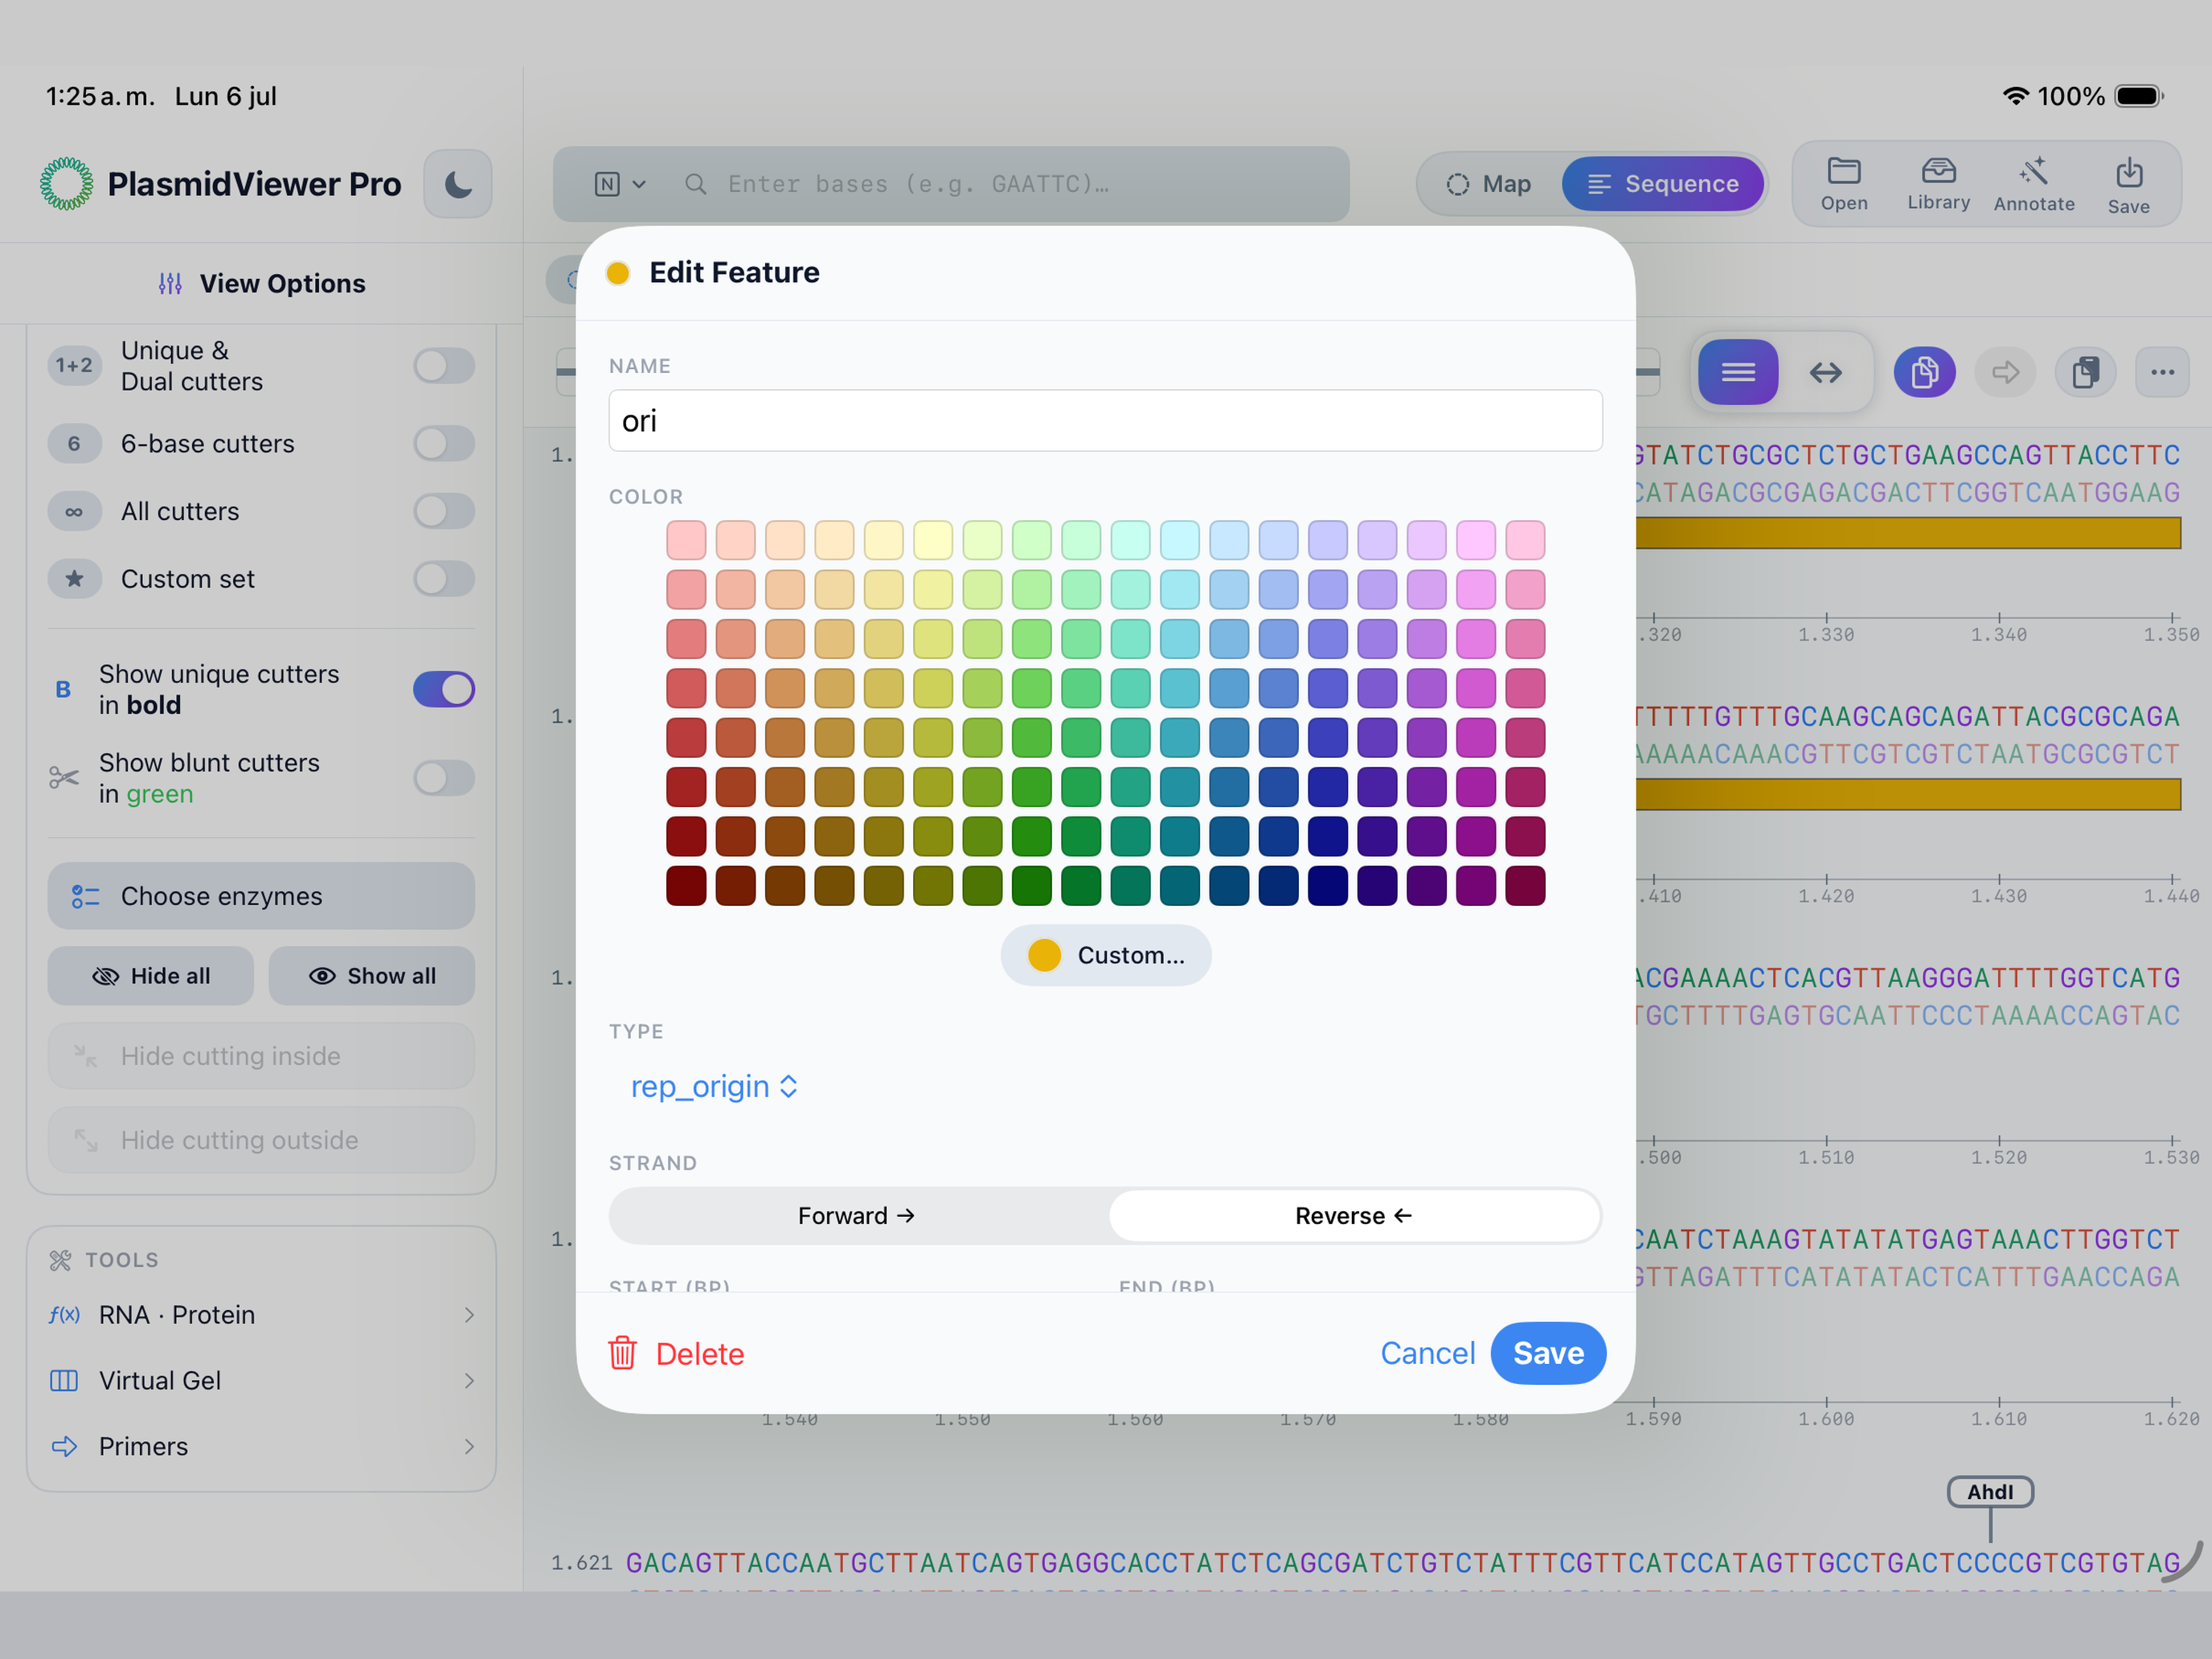The height and width of the screenshot is (1659, 2212).
Task: Click Save button in Edit Feature
Action: click(1548, 1353)
